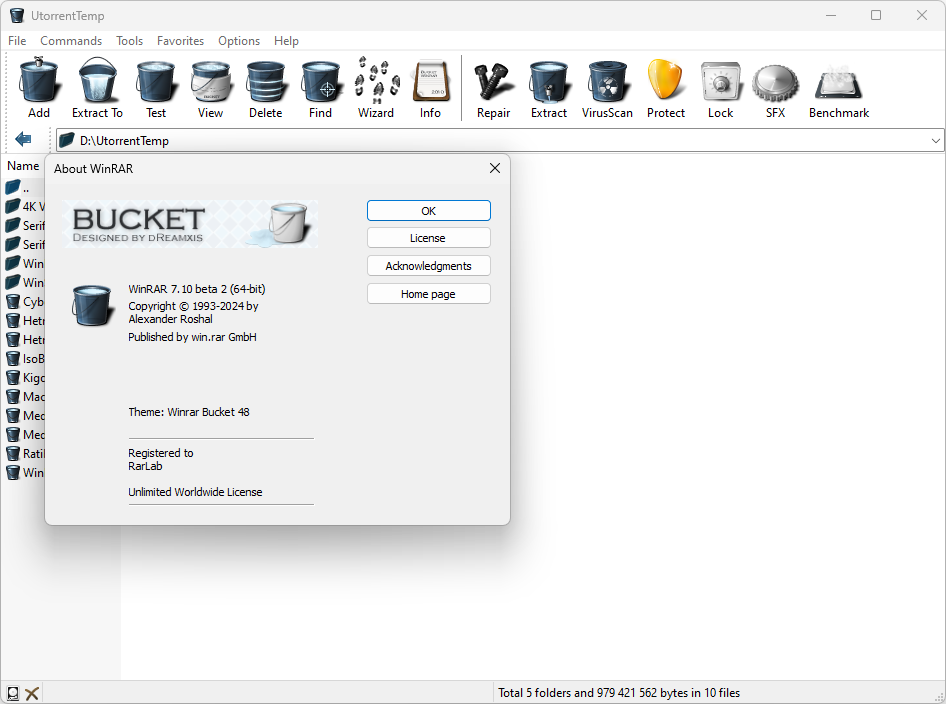This screenshot has width=946, height=704.
Task: Open the File menu
Action: coord(17,40)
